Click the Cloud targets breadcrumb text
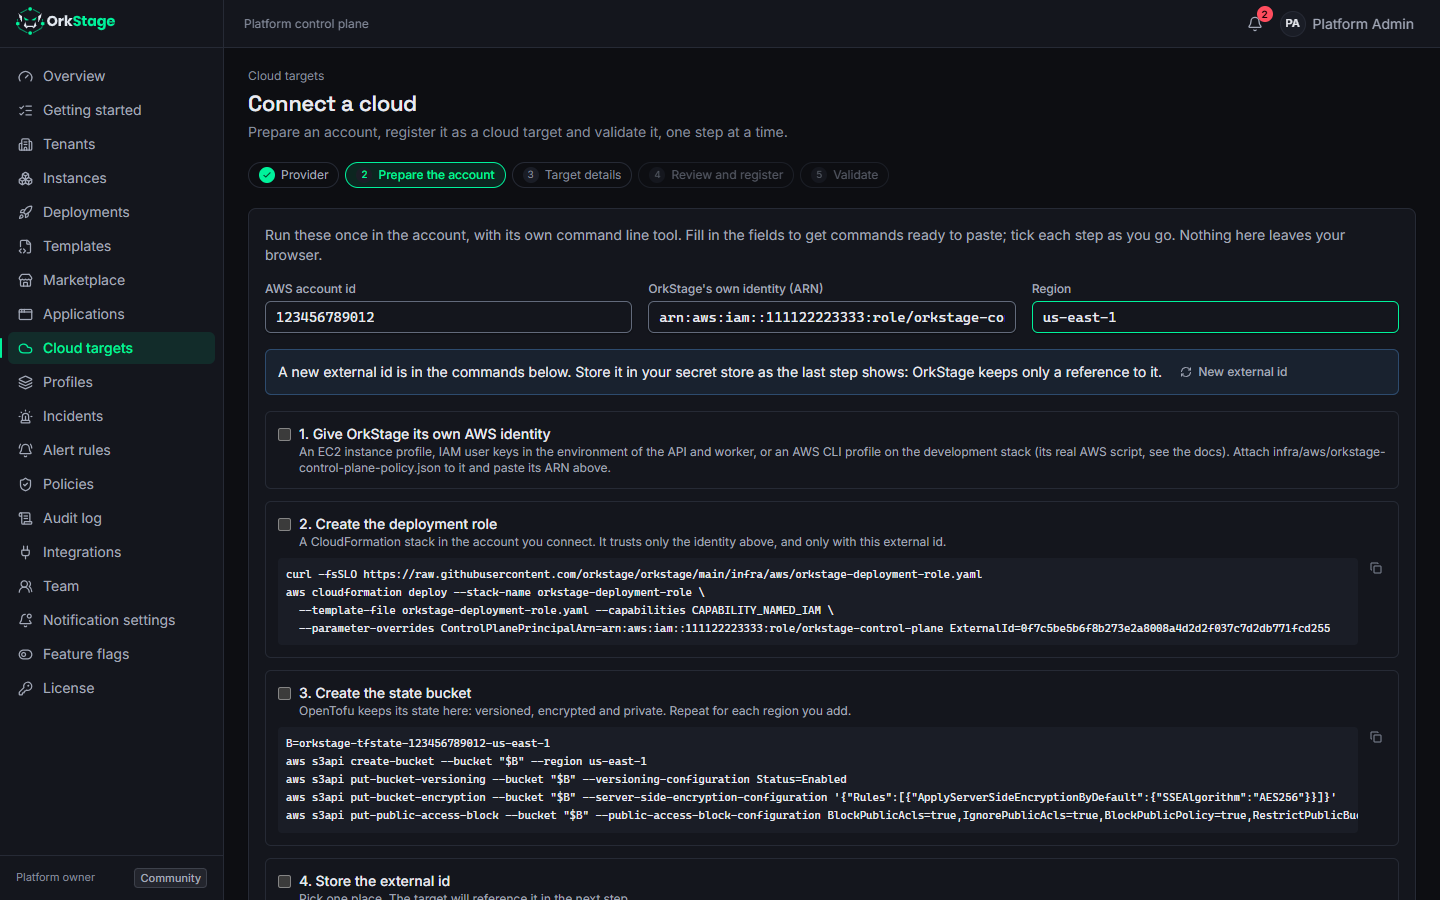 click(x=286, y=76)
